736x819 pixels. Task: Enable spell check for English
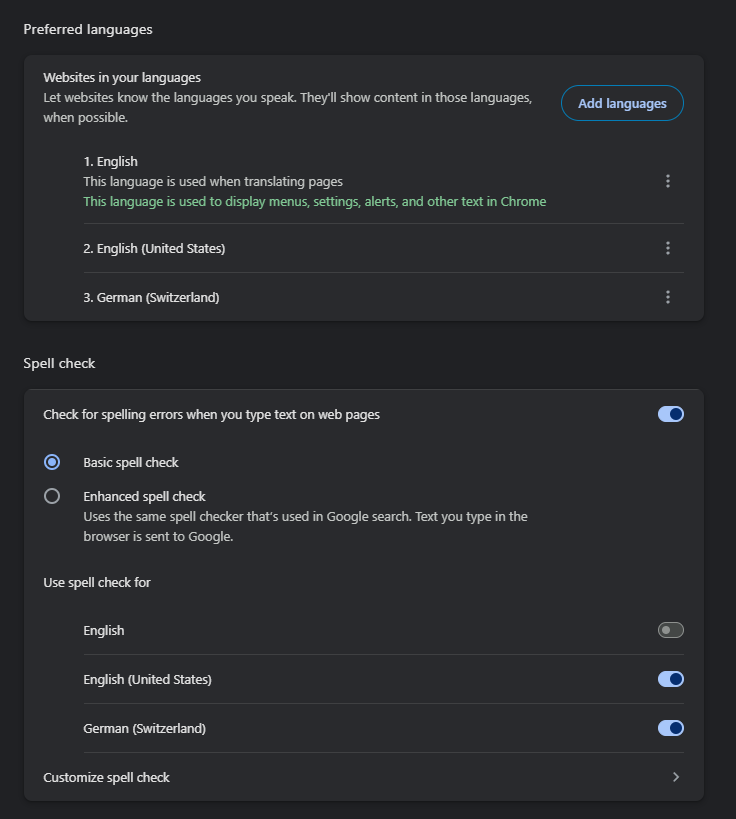[671, 630]
